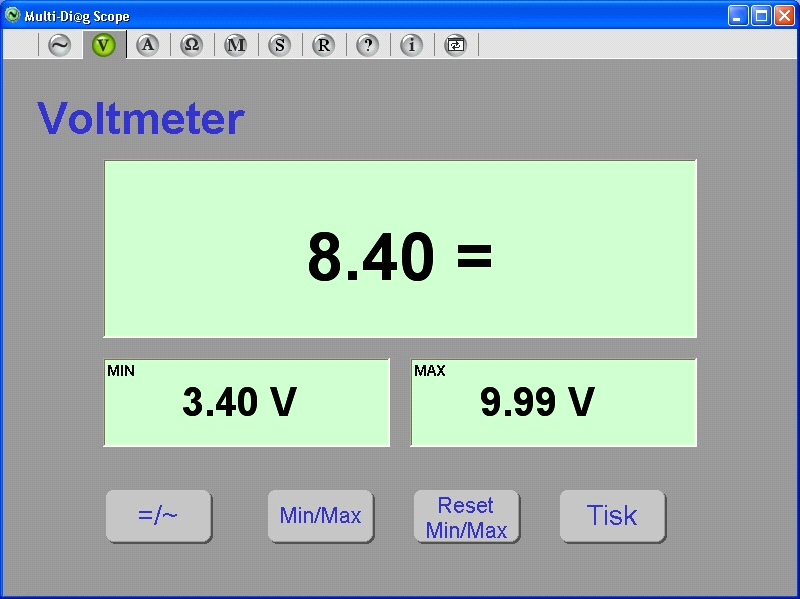
Task: Click the M toolbar icon
Action: [235, 45]
